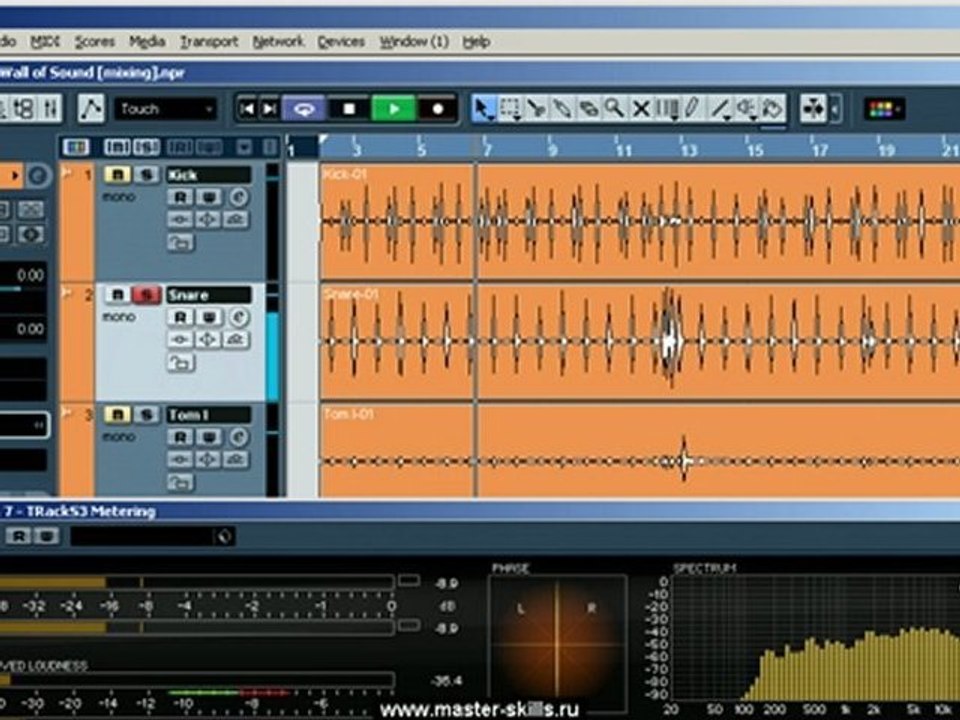Toggle mute on the Kick track

(x=117, y=175)
